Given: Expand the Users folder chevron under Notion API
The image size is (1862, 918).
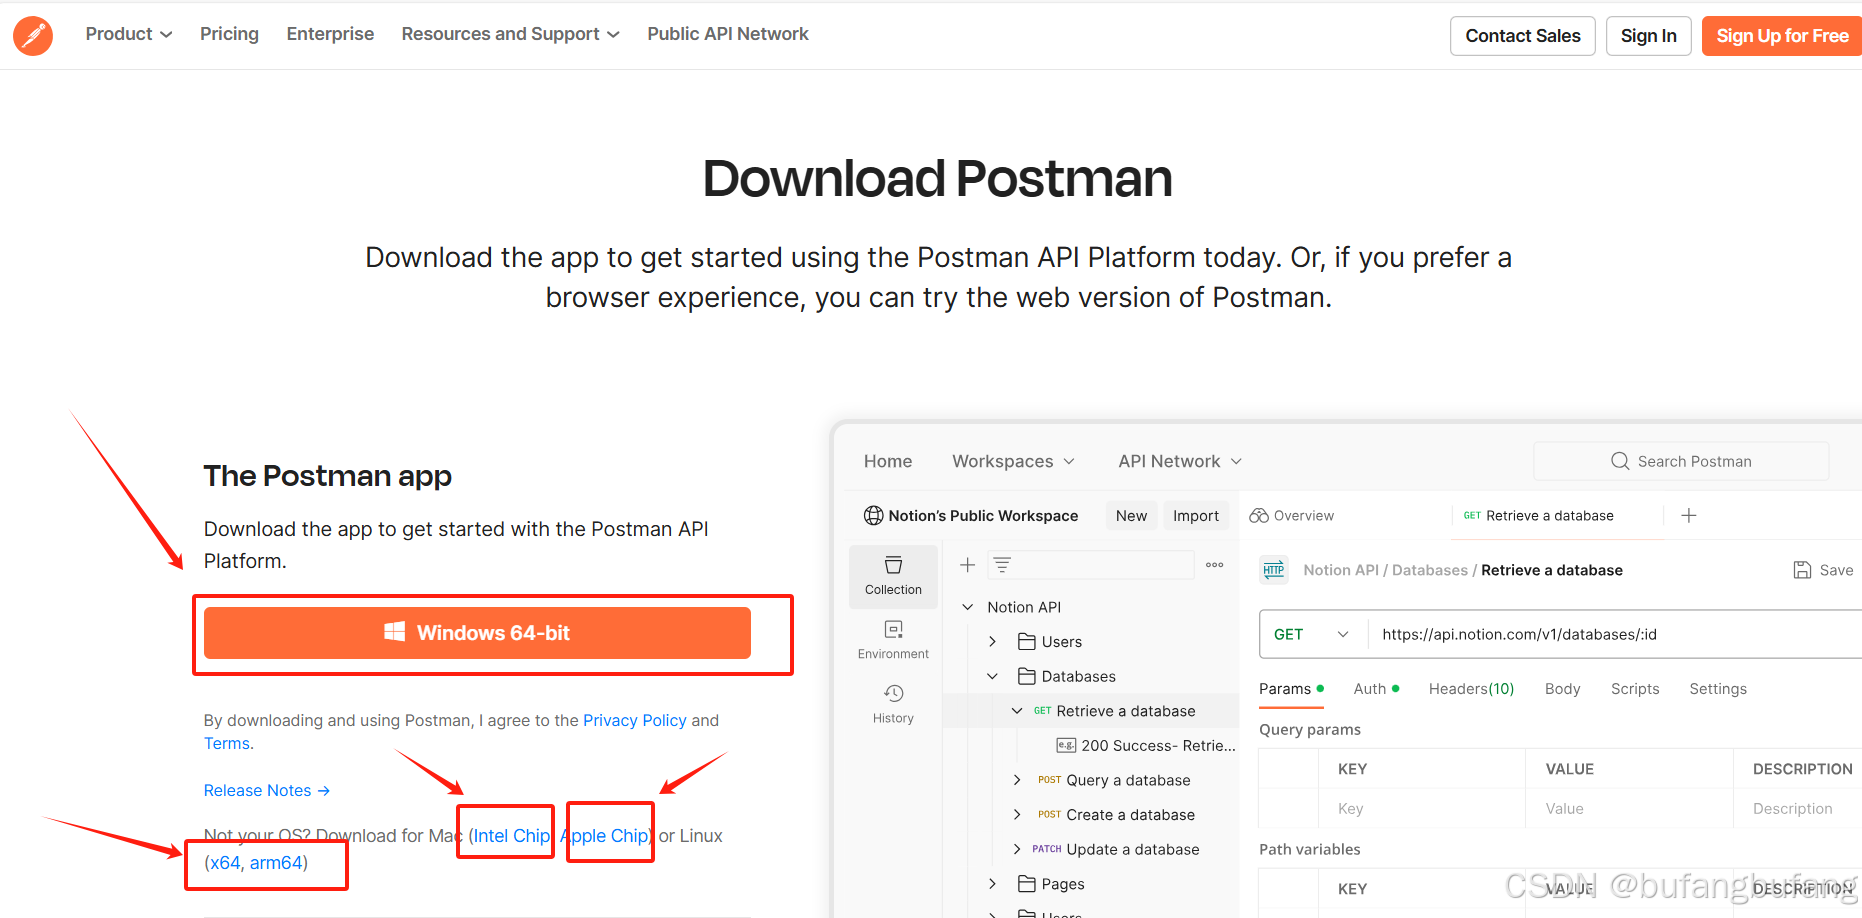Looking at the screenshot, I should (992, 641).
